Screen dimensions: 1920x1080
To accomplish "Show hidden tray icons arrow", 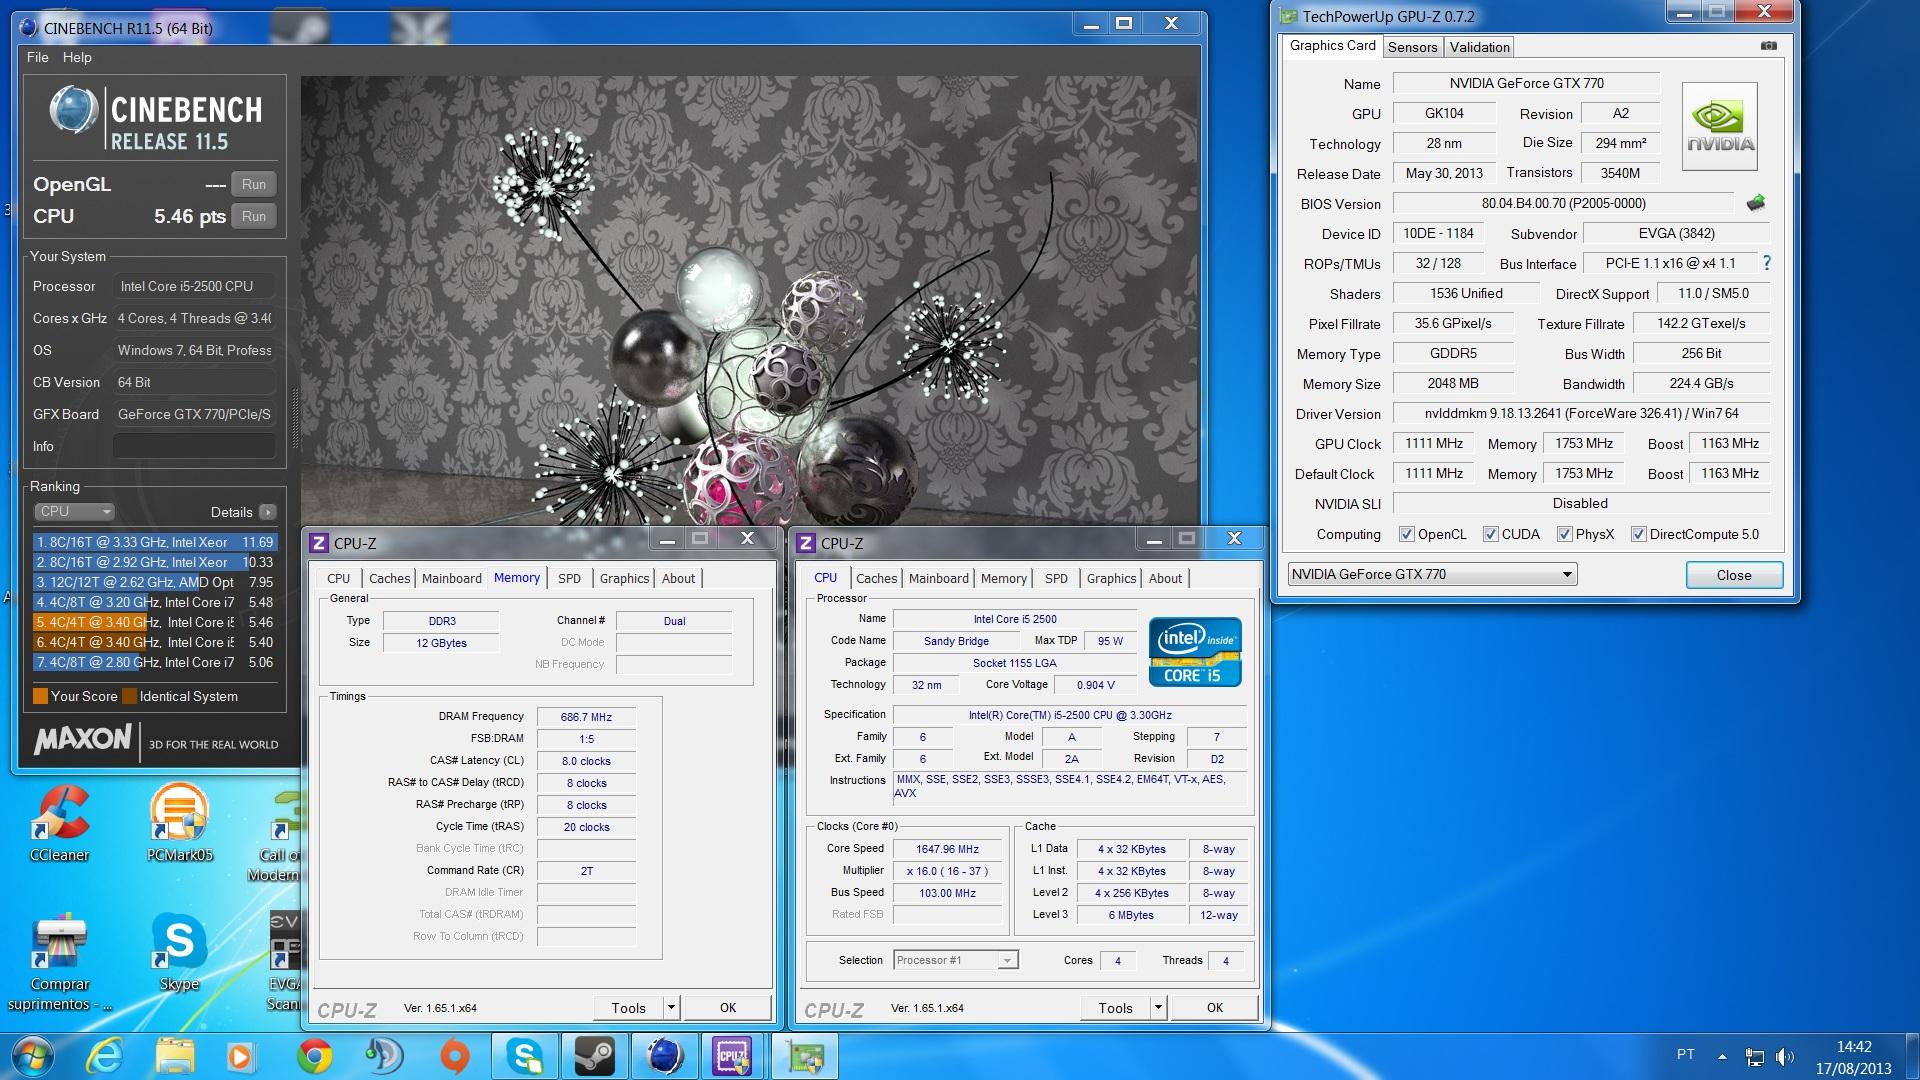I will pyautogui.click(x=1722, y=1056).
